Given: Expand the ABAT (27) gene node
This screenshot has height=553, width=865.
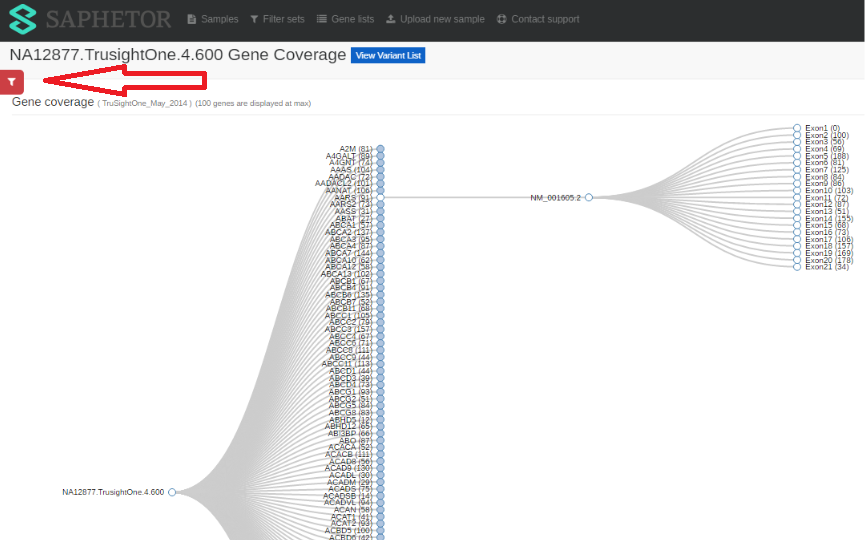Looking at the screenshot, I should (380, 219).
